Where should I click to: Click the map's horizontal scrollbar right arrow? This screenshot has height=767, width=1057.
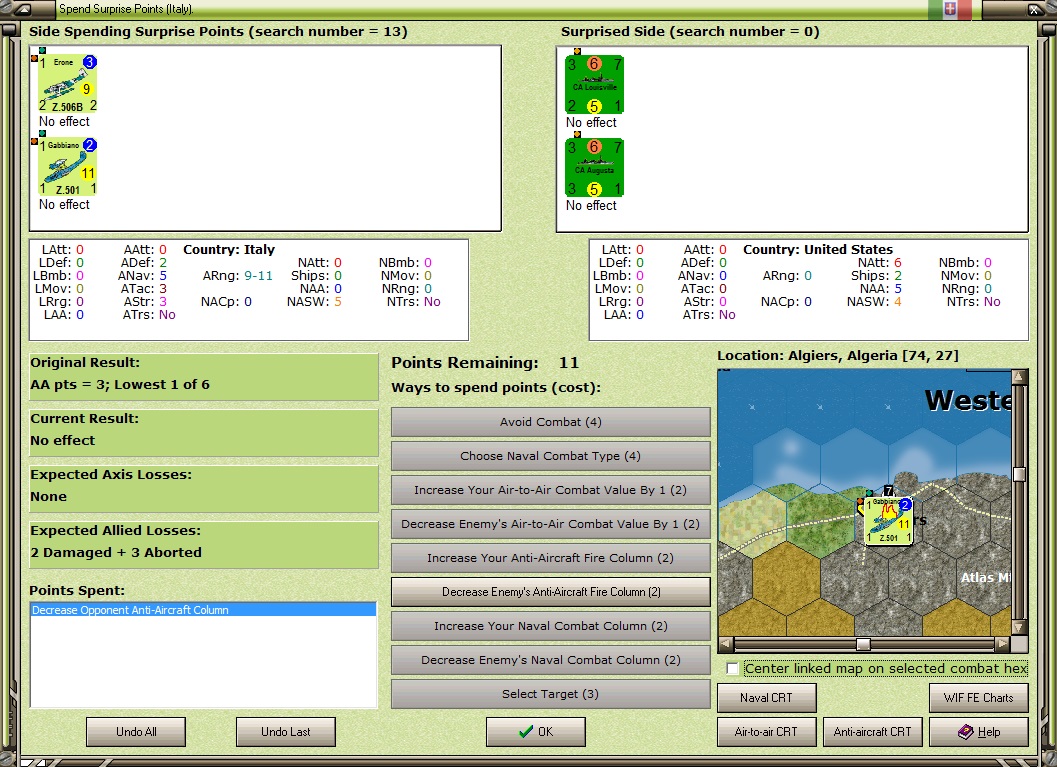point(1003,644)
